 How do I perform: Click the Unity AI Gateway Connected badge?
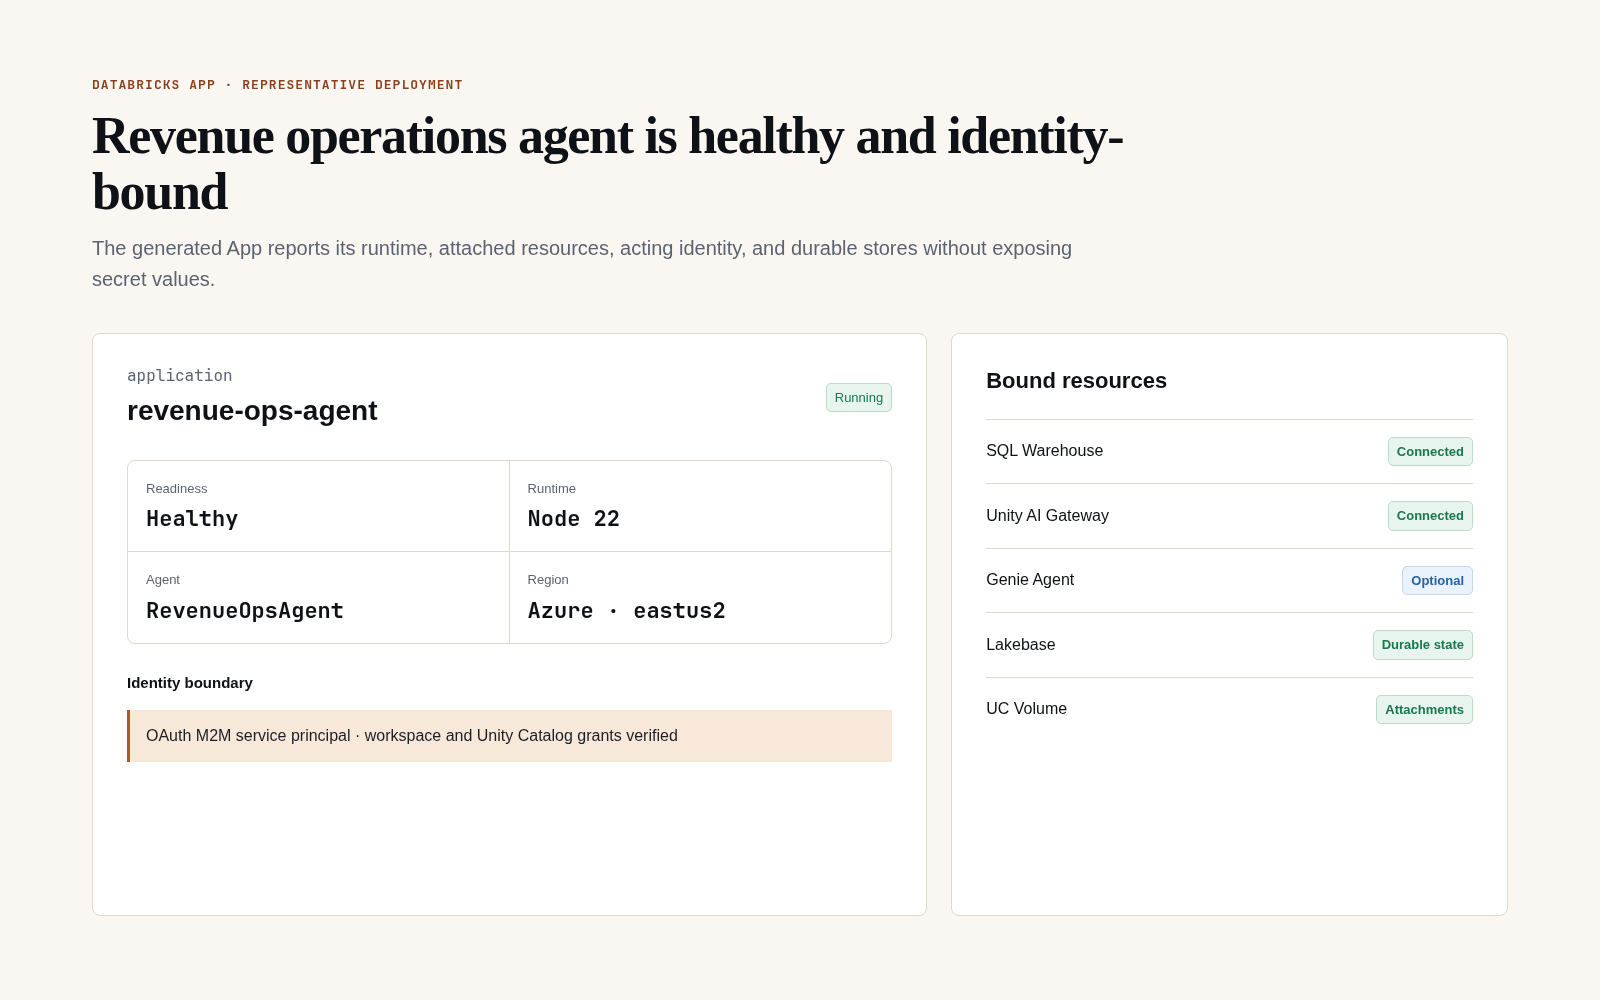[x=1430, y=515]
